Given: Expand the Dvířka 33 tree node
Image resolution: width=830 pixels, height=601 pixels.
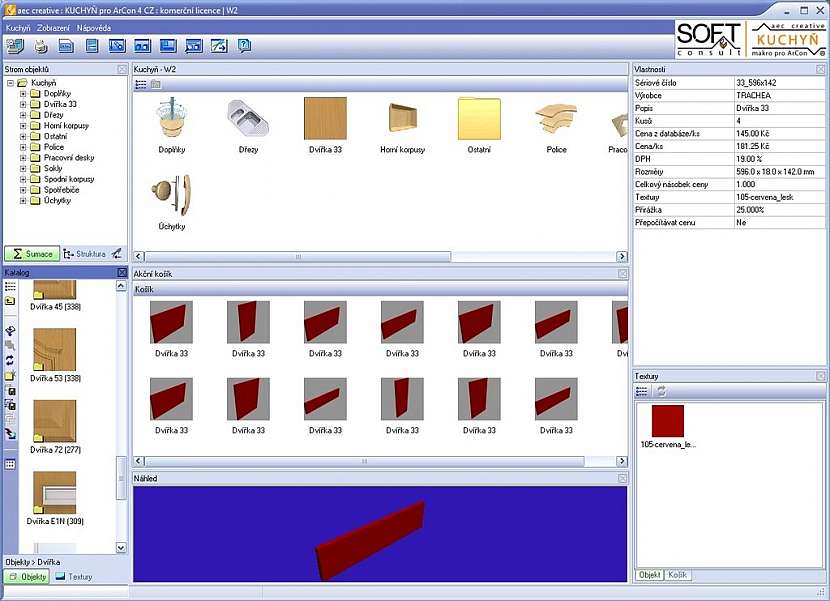Looking at the screenshot, I should [x=23, y=104].
